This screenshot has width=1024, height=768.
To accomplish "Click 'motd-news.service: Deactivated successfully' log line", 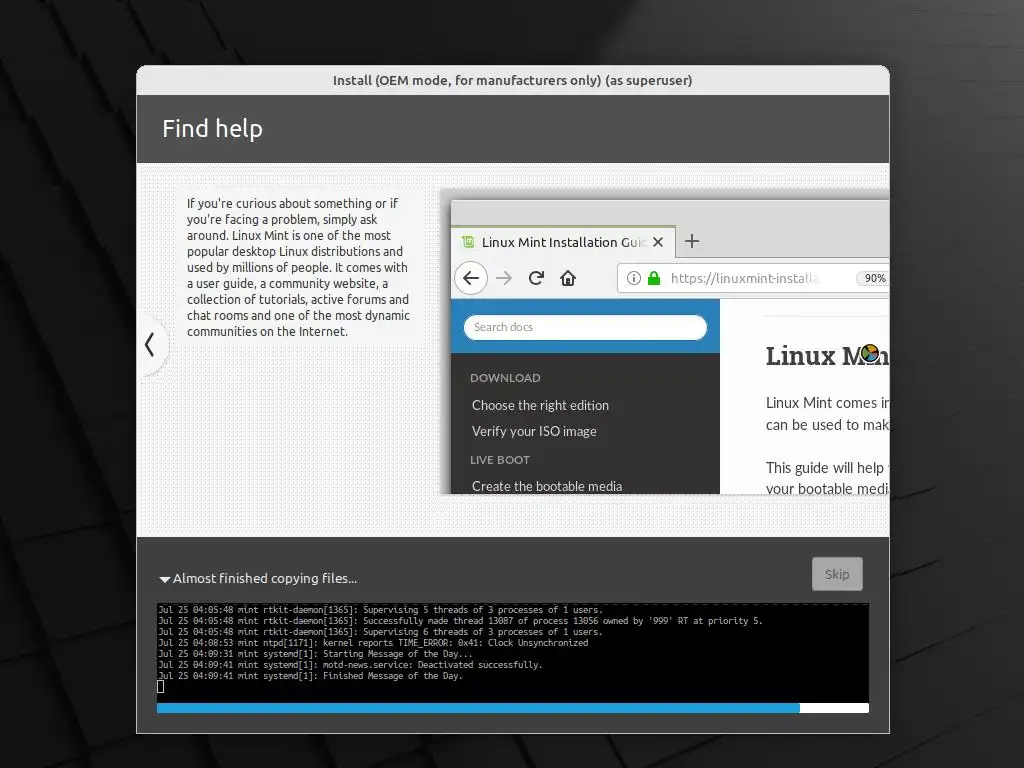I will click(350, 665).
